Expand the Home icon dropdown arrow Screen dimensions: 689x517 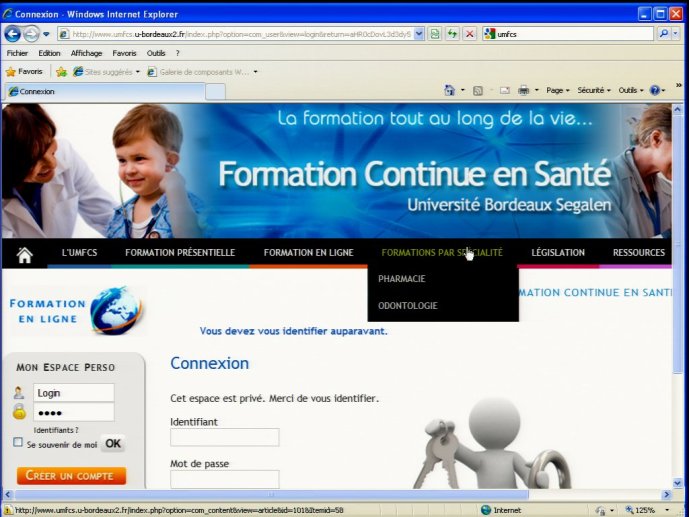463,90
